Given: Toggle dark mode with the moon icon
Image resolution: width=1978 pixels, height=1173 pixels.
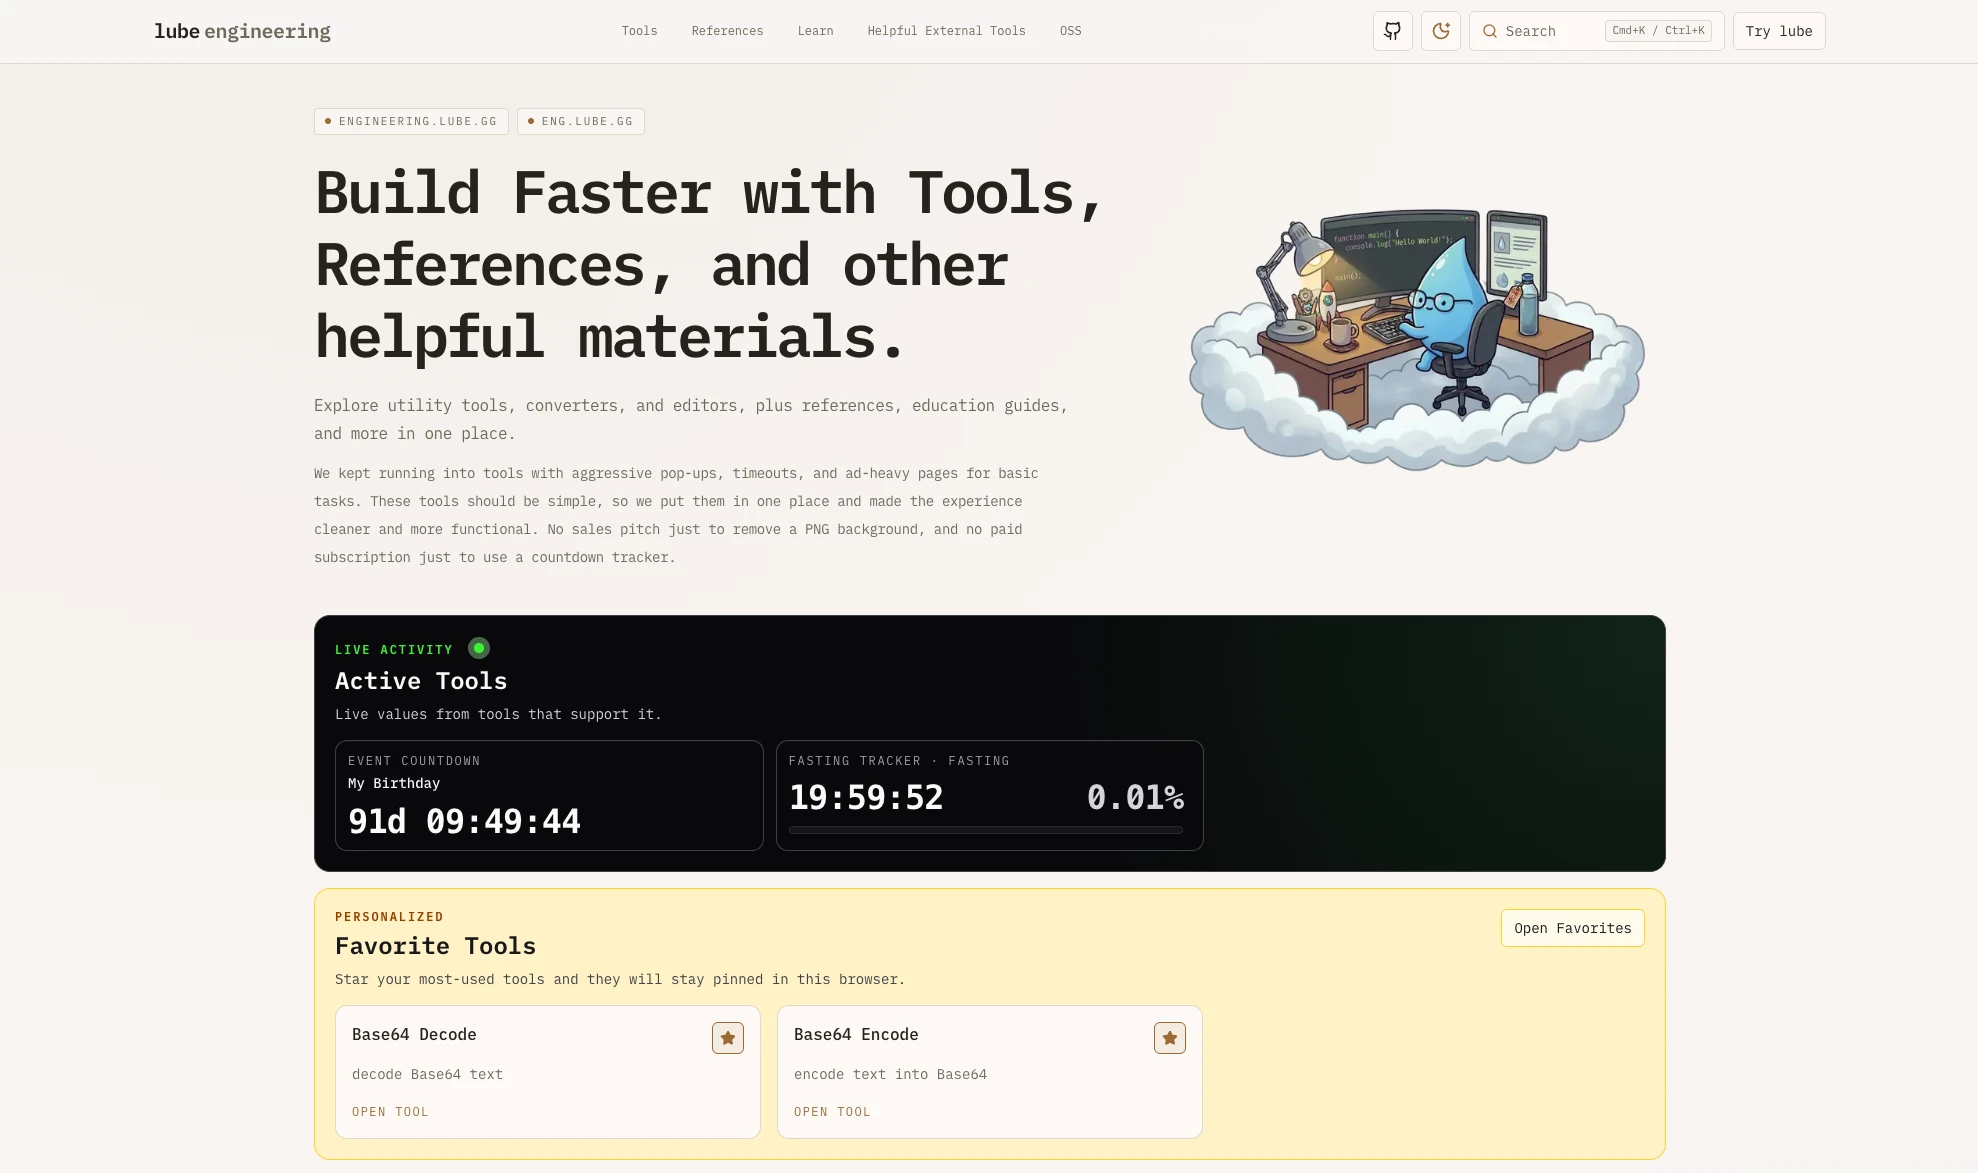Looking at the screenshot, I should (x=1440, y=31).
